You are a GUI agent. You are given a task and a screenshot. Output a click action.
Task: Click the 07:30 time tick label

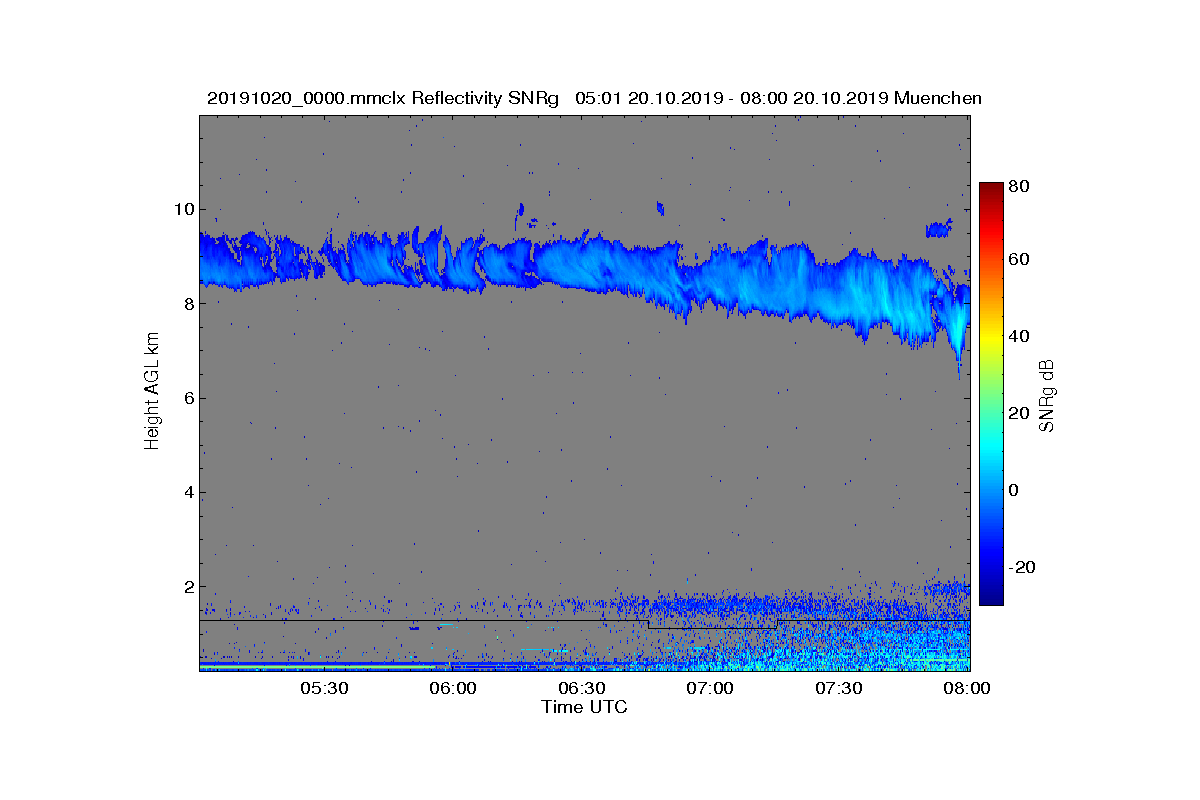pos(840,689)
